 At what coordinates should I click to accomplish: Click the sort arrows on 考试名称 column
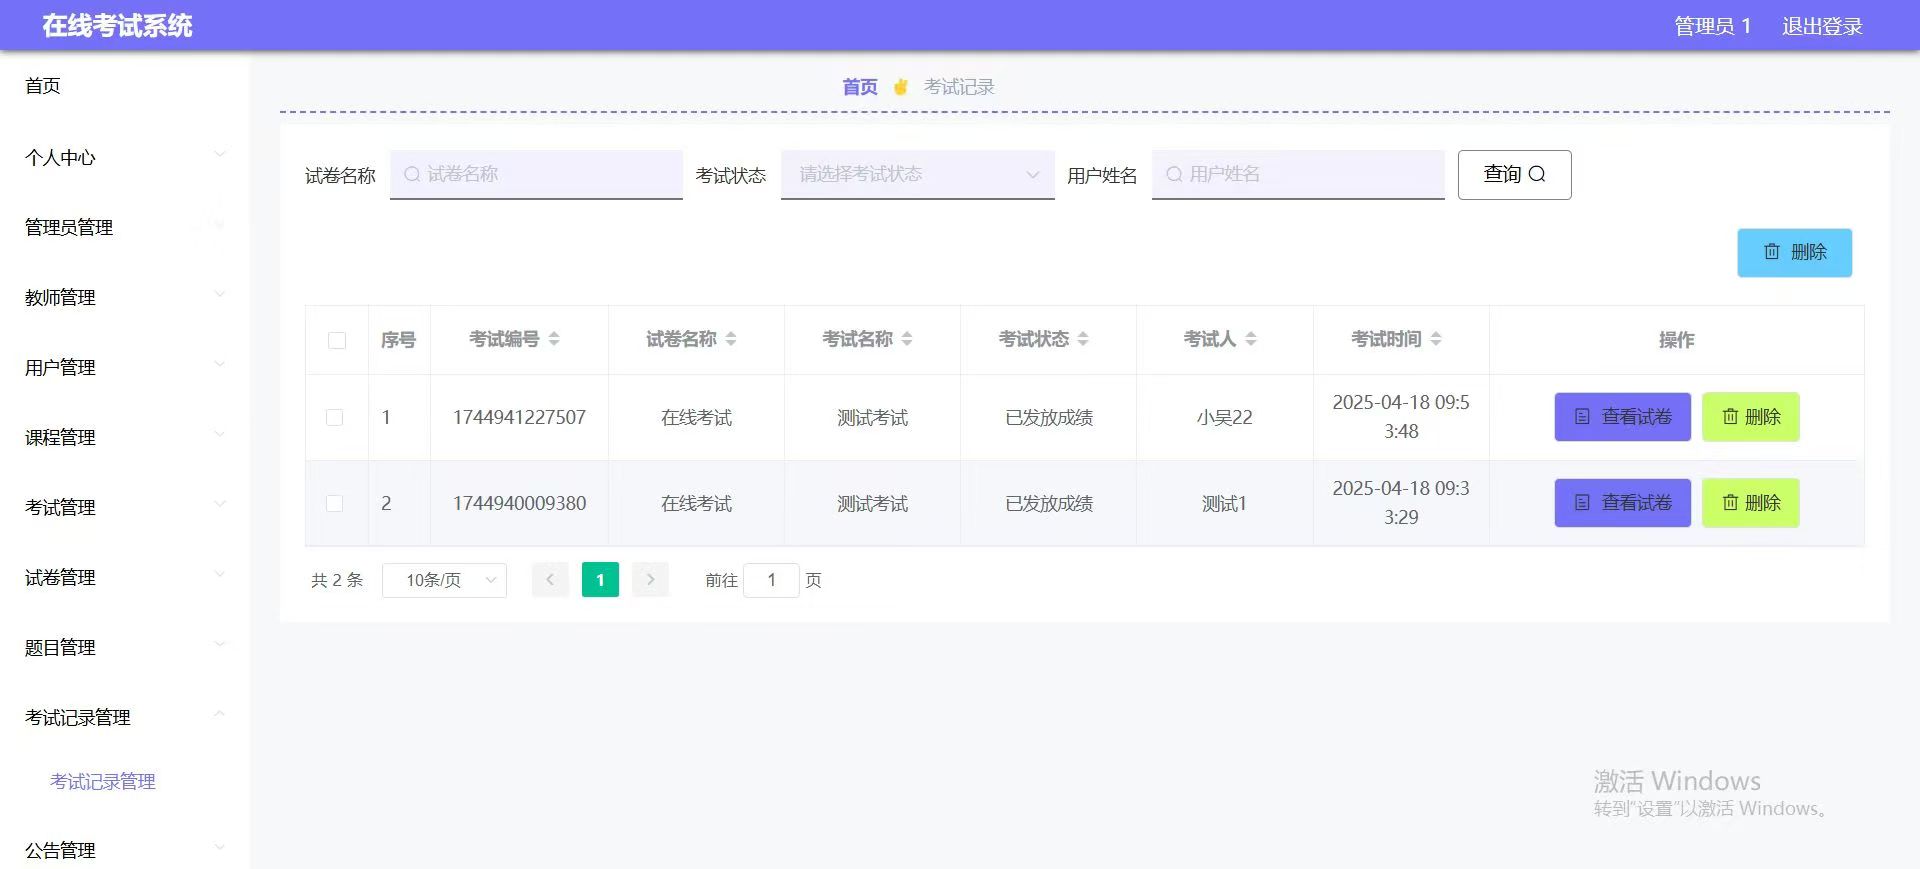(907, 339)
